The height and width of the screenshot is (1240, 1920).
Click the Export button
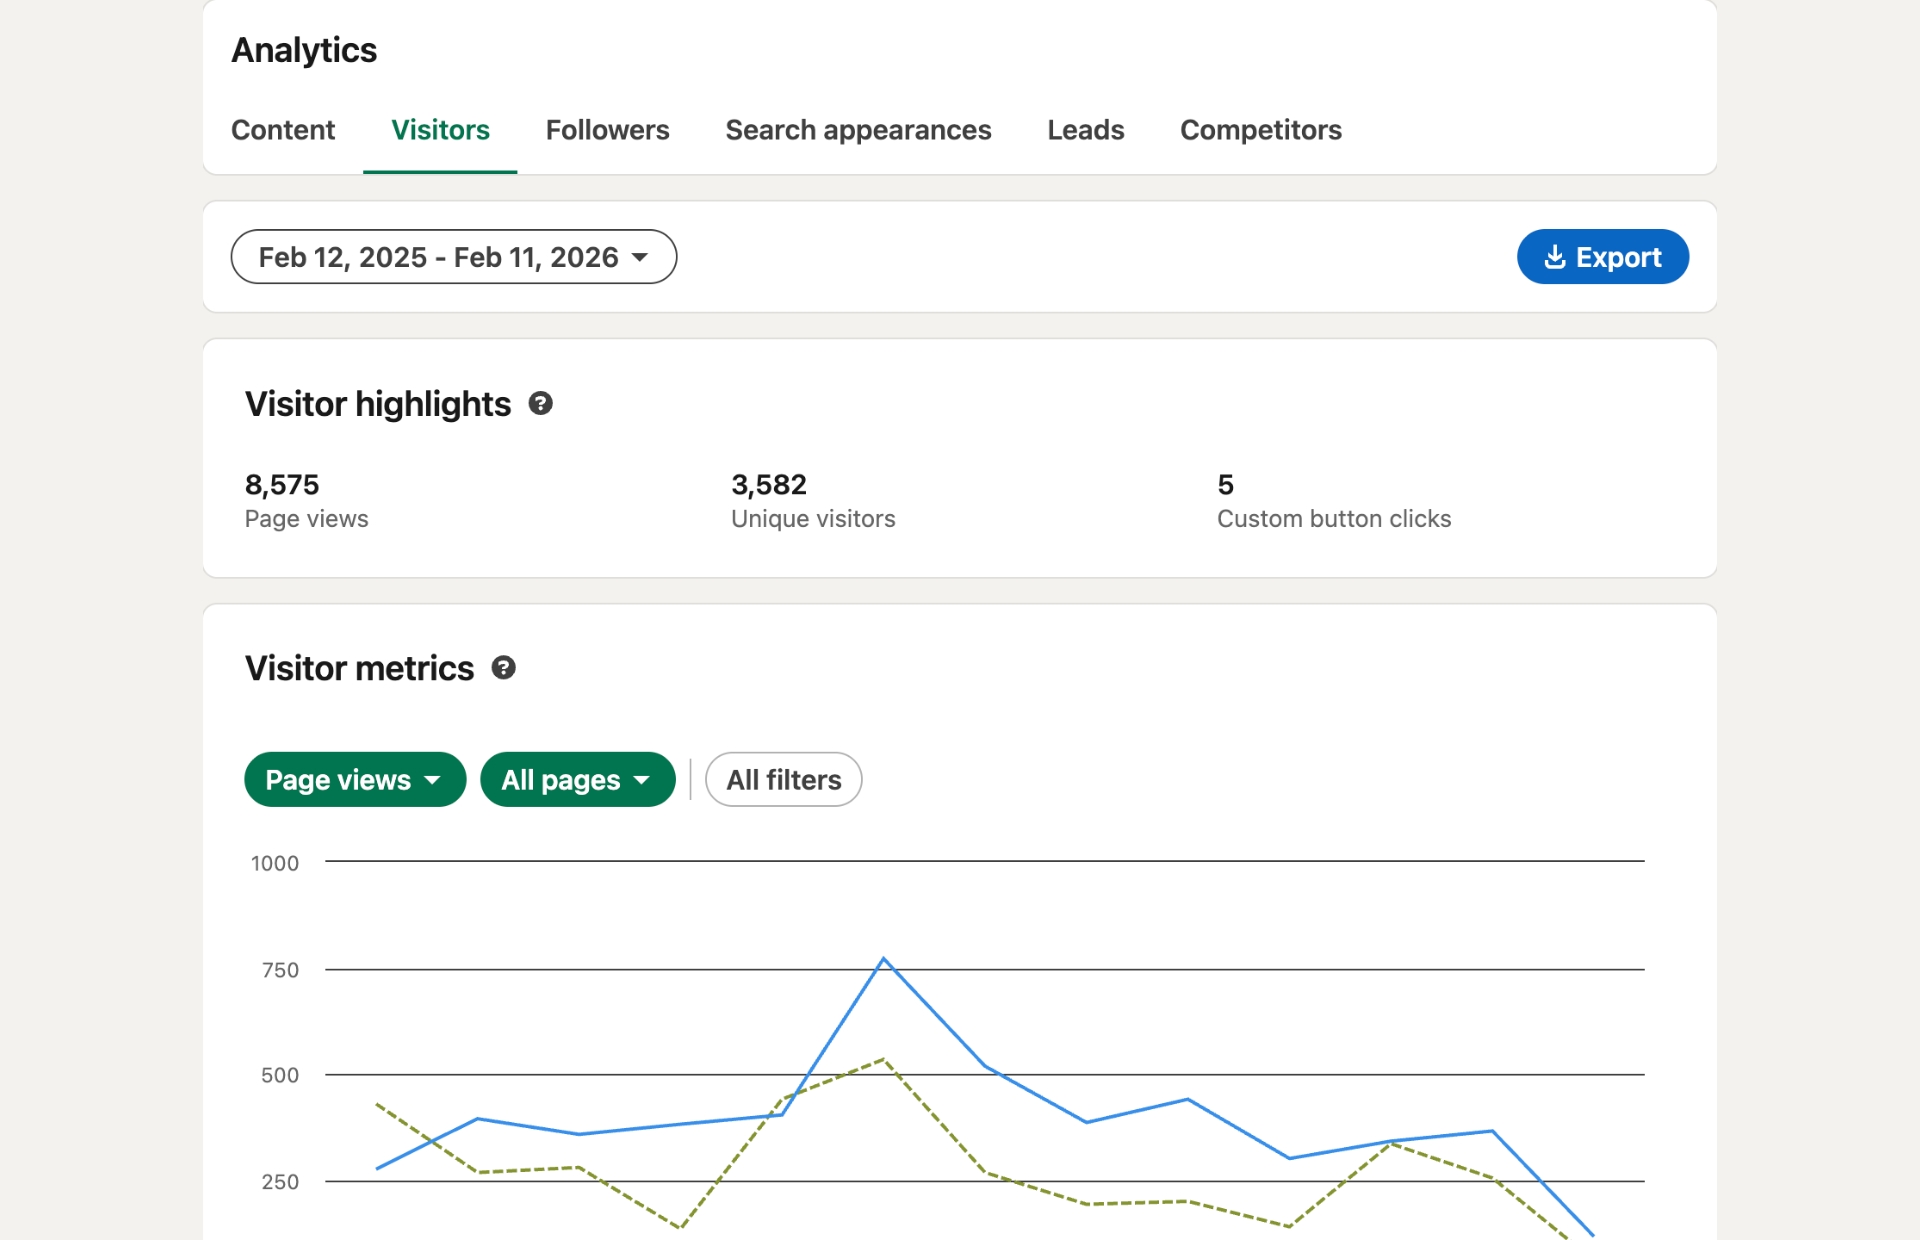tap(1603, 257)
